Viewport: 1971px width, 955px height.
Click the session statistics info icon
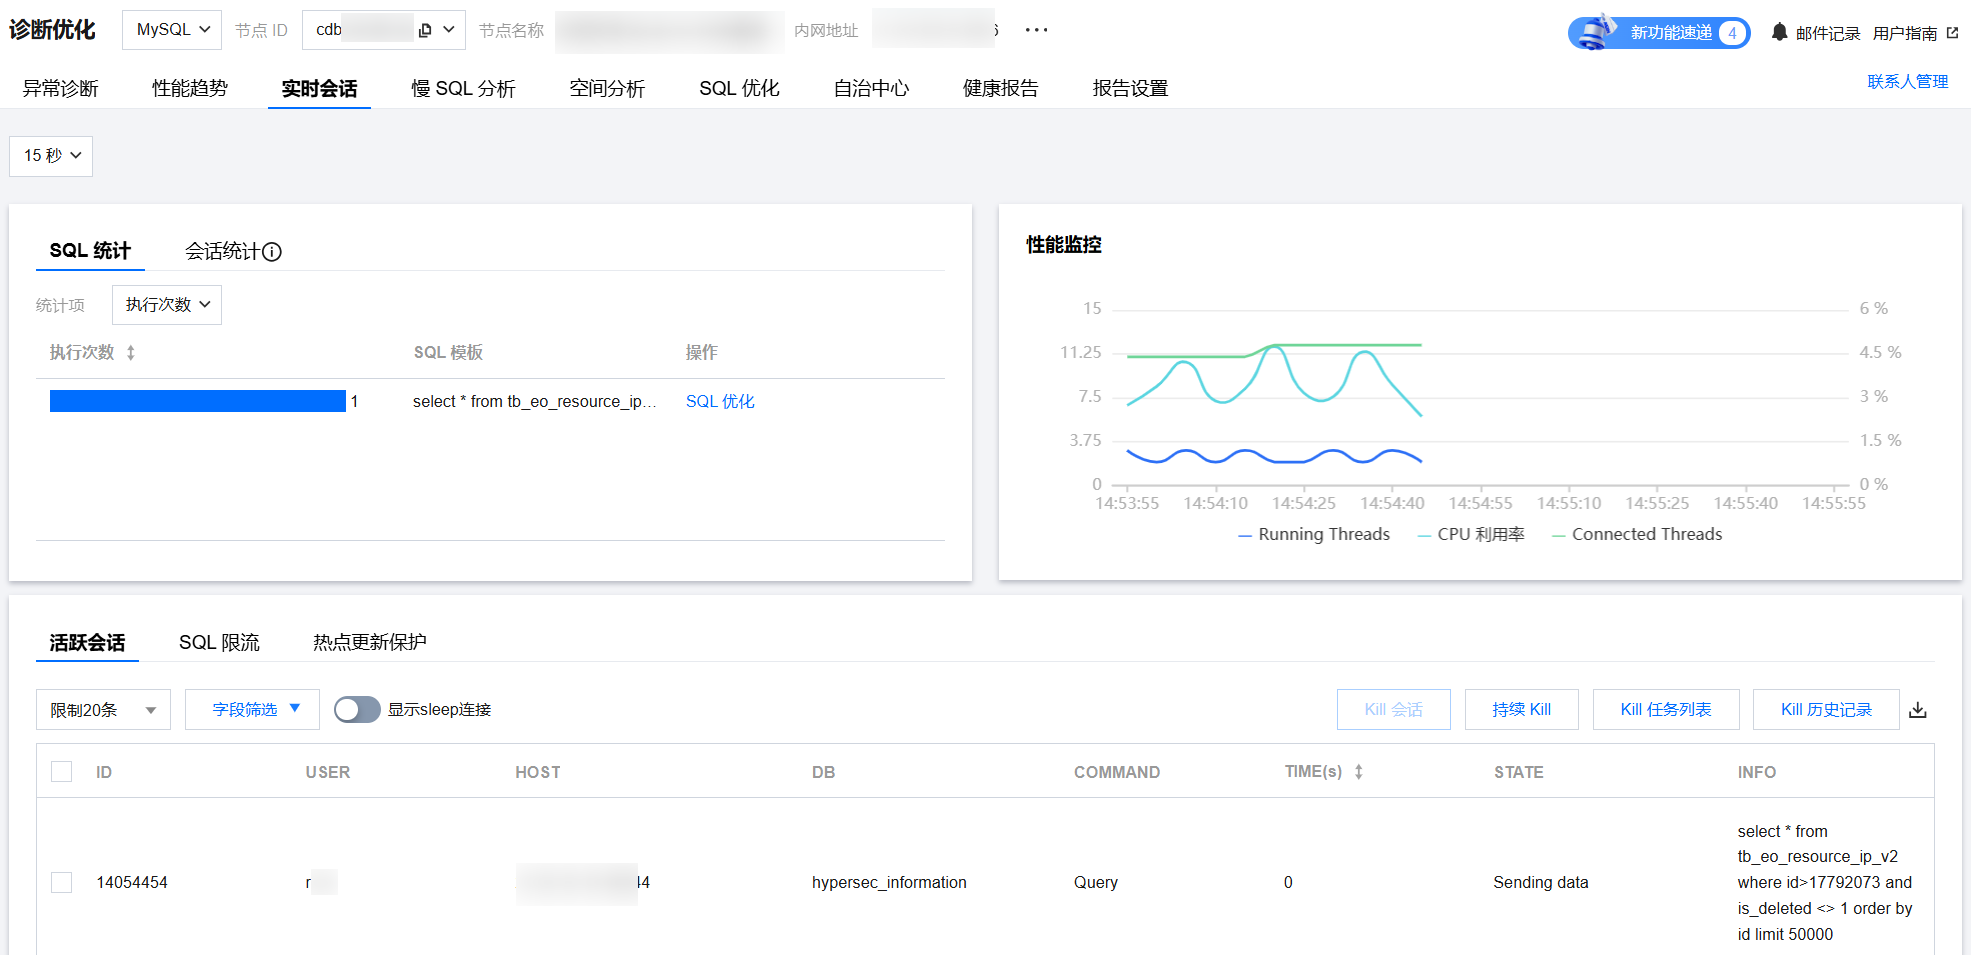(272, 252)
